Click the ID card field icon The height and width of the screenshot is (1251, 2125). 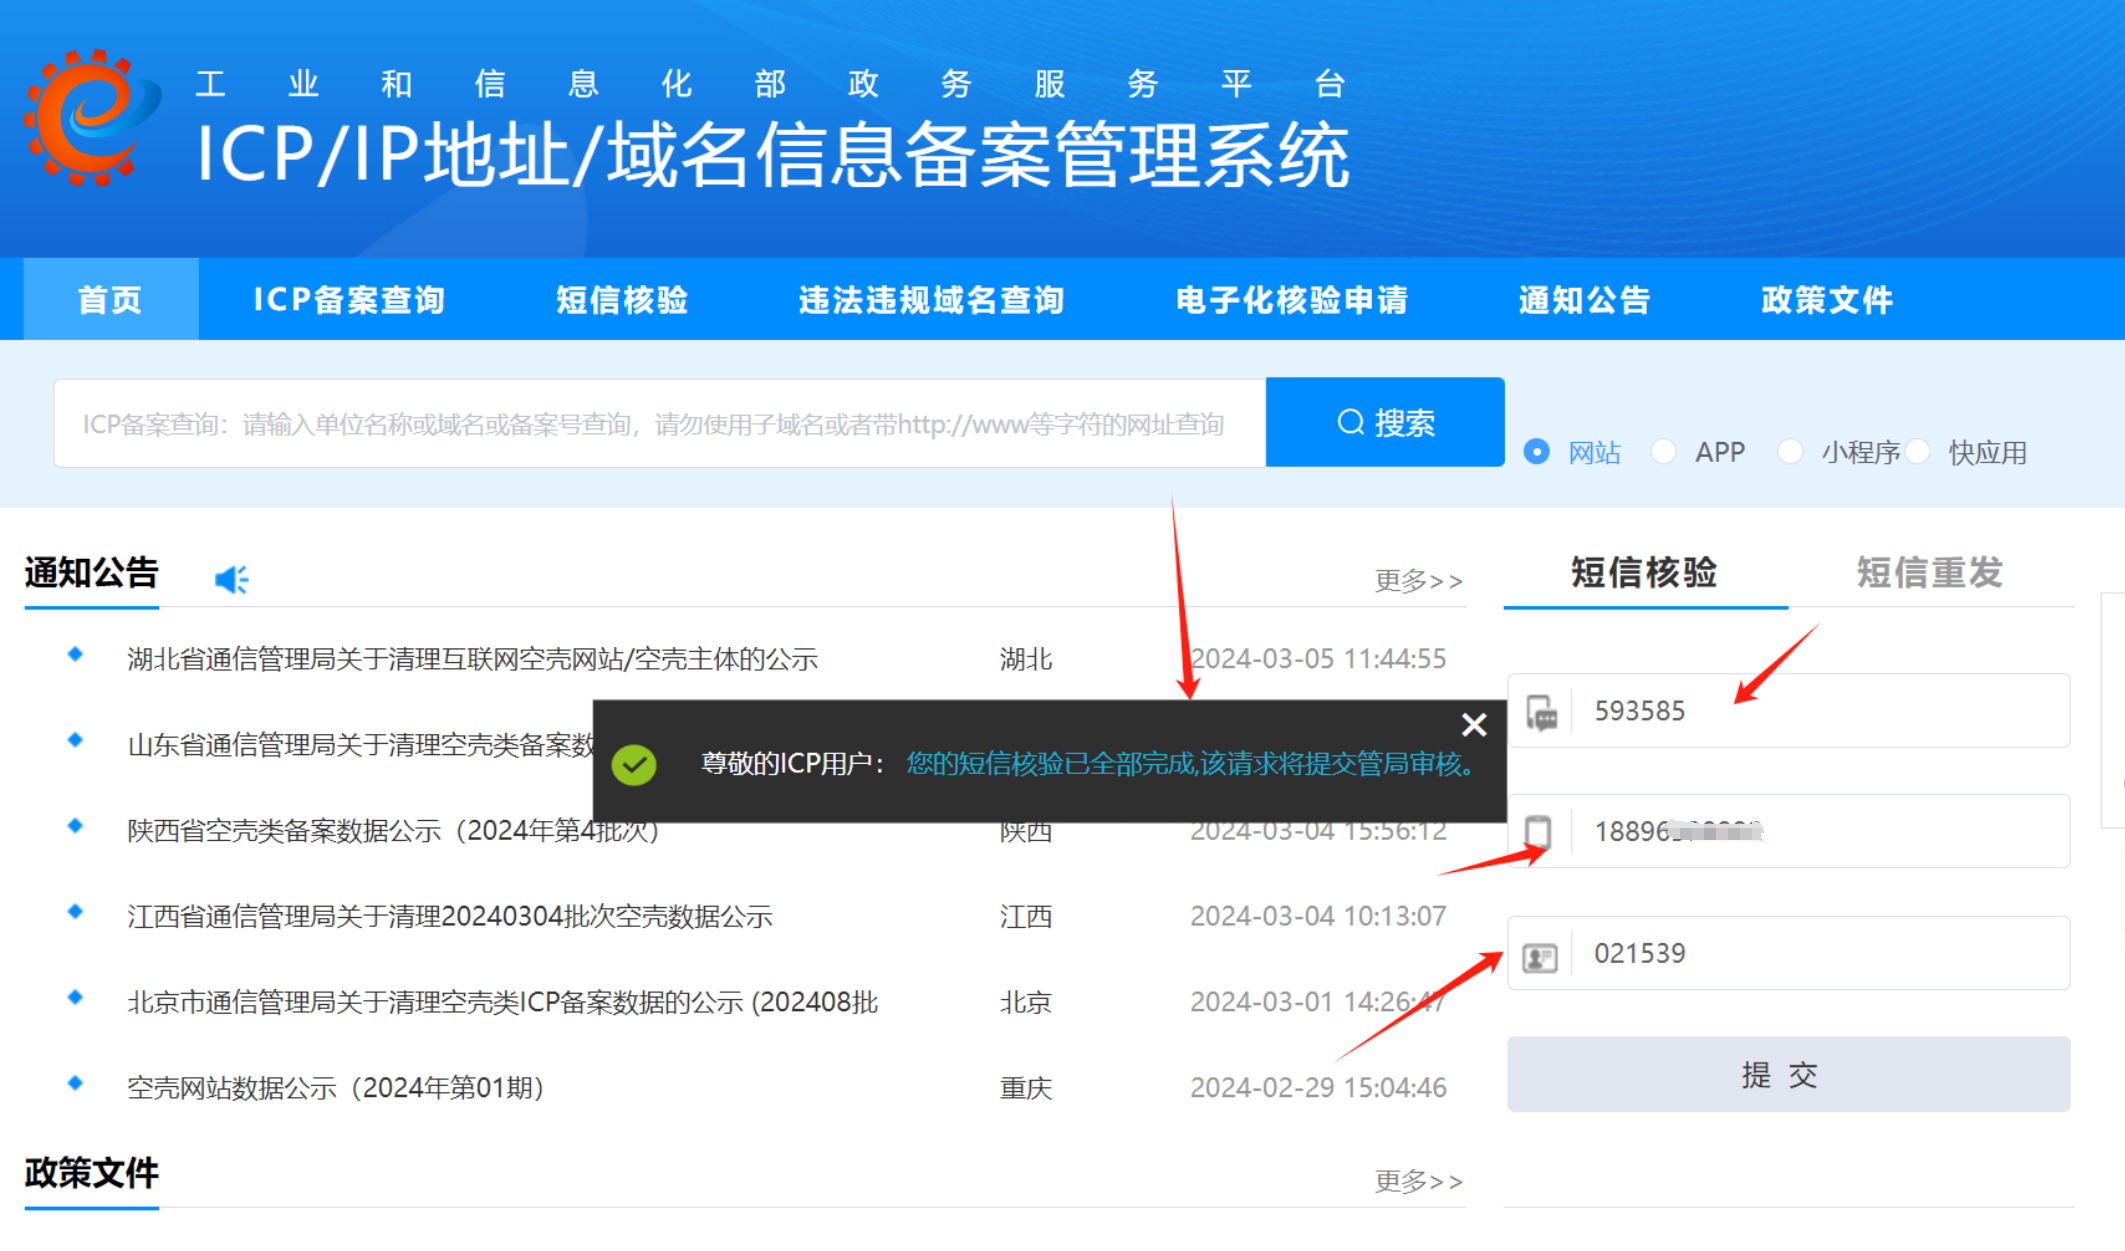tap(1540, 957)
